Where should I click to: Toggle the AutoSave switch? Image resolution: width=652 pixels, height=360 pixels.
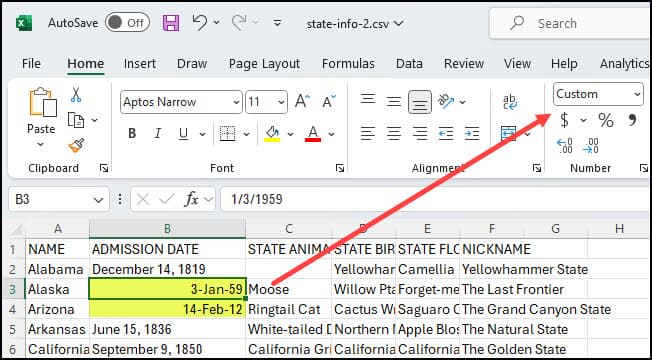coord(127,23)
